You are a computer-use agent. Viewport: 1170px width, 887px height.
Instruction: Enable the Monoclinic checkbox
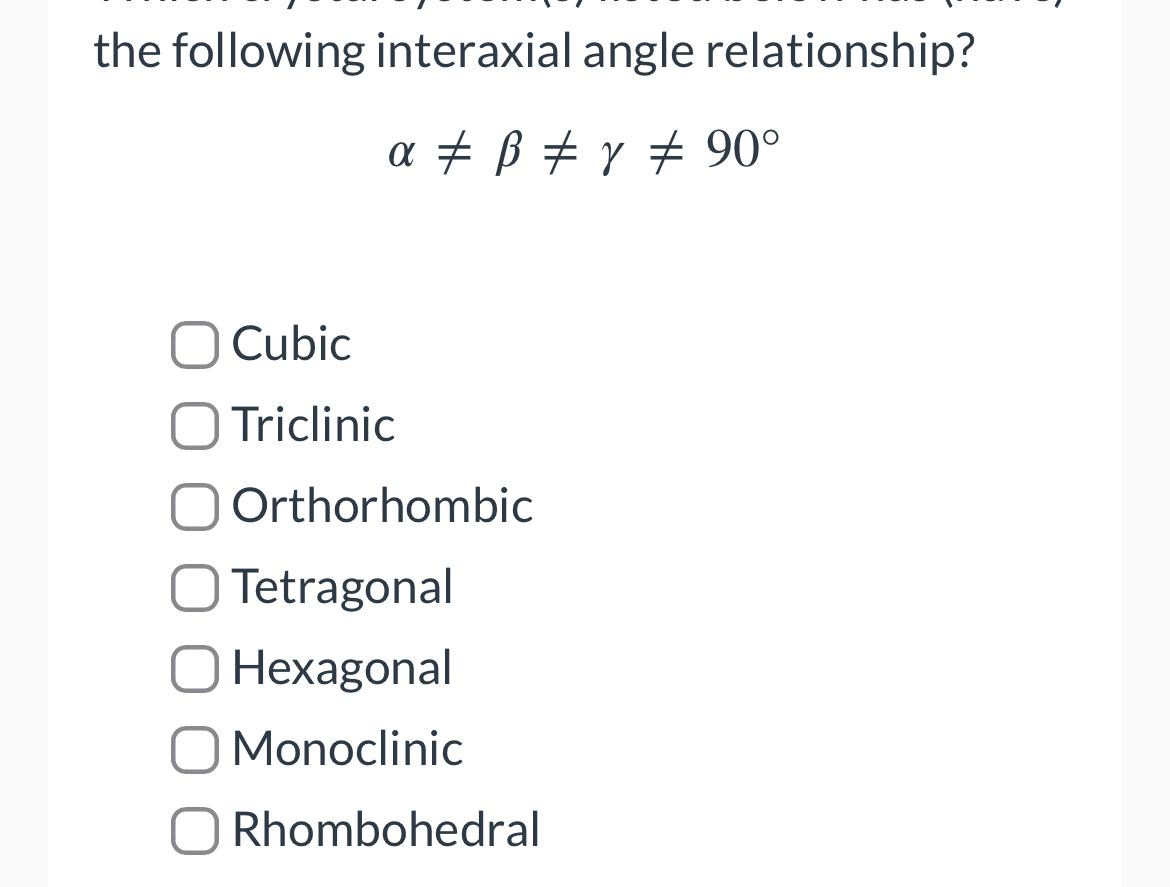tap(195, 749)
